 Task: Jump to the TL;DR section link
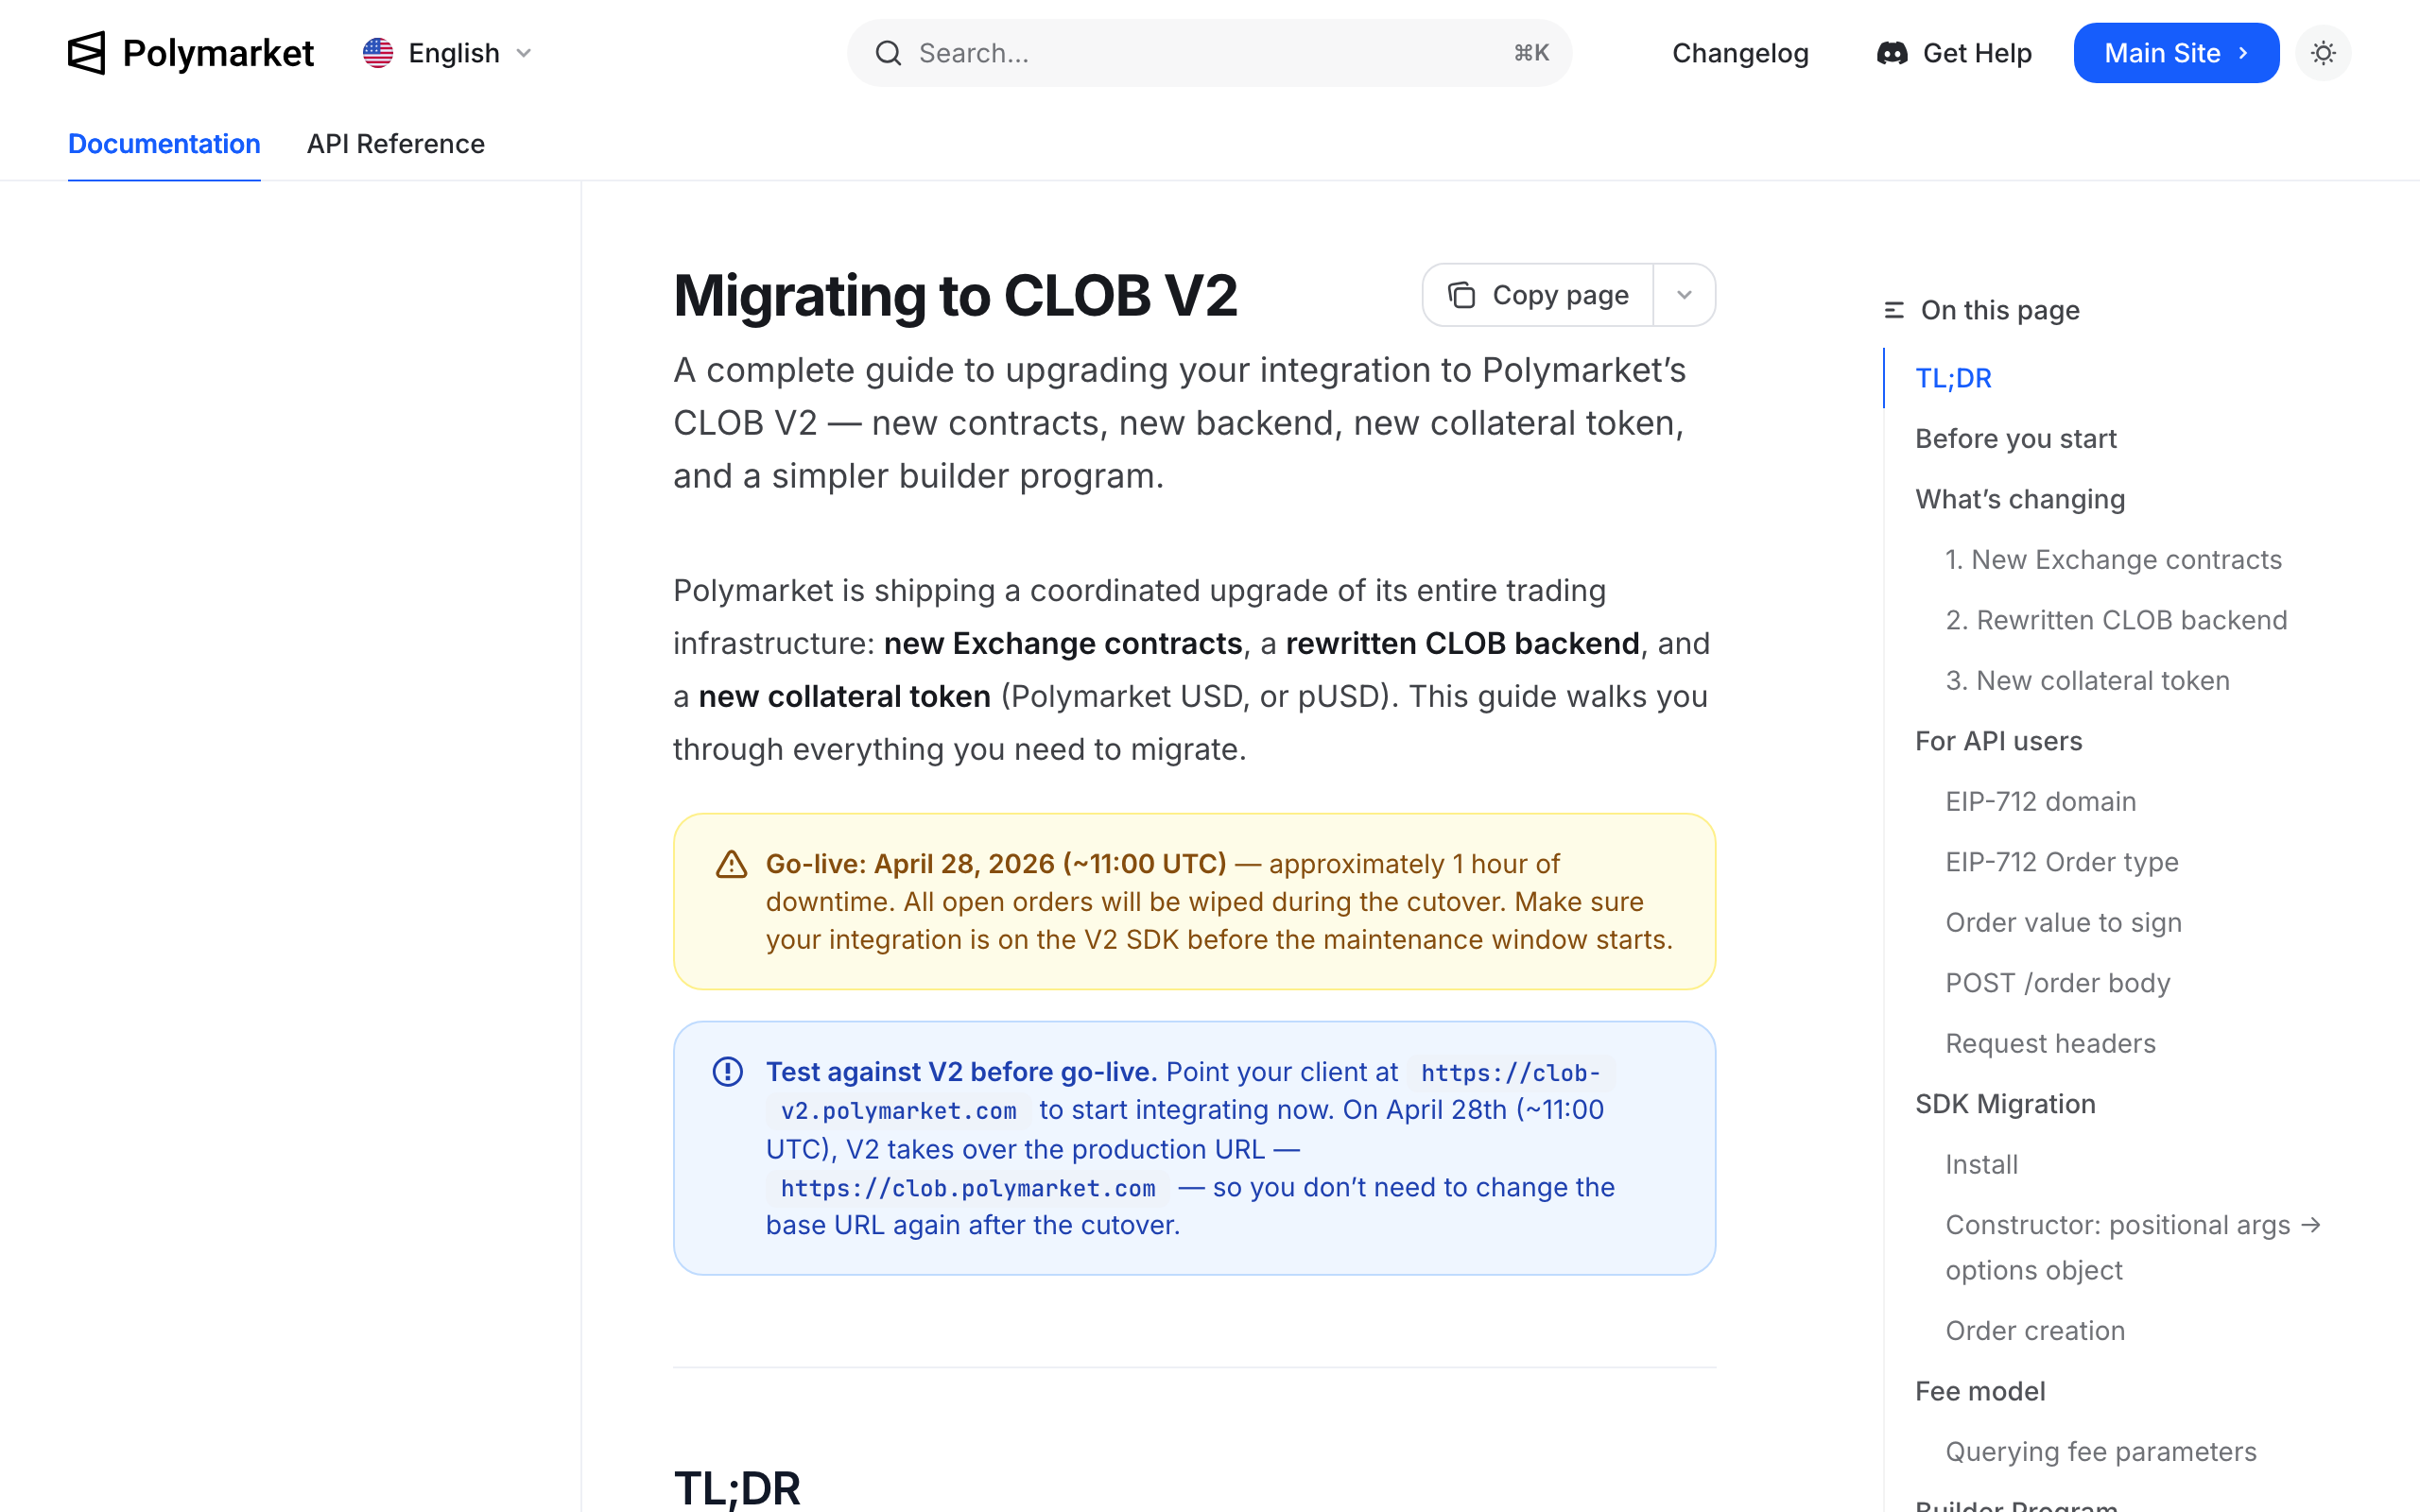(1953, 378)
